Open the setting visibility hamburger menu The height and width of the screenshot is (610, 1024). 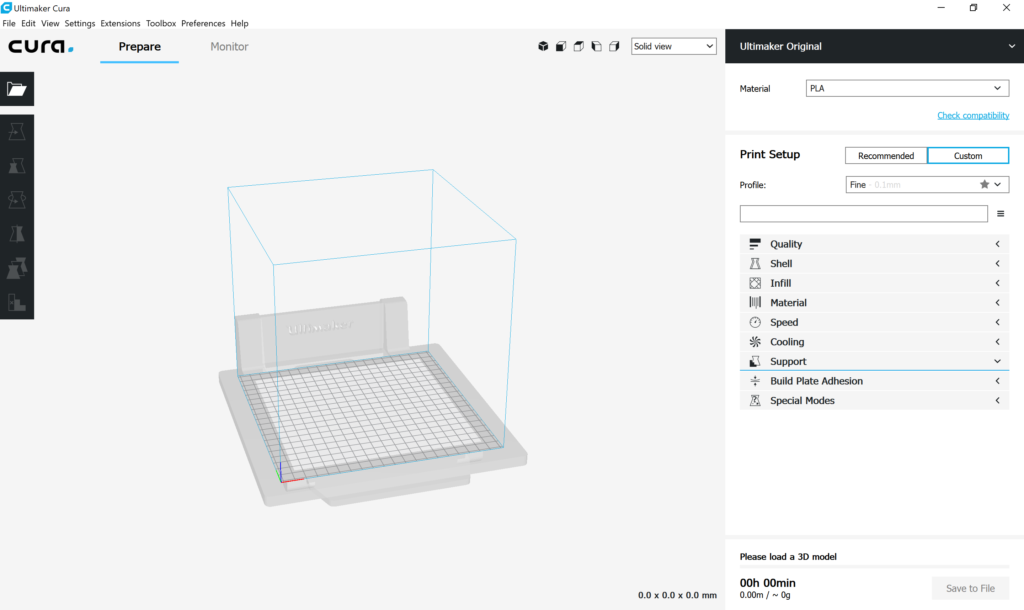coord(1001,213)
